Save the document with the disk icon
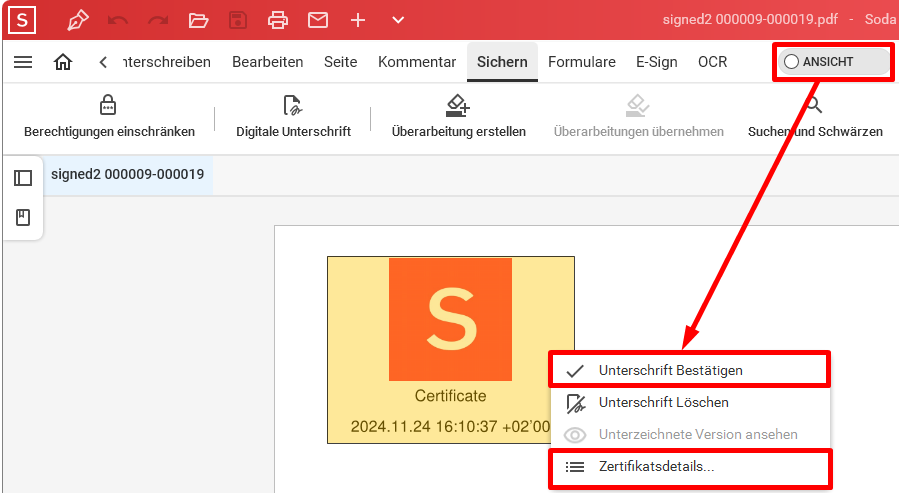The width and height of the screenshot is (899, 493). pos(238,21)
